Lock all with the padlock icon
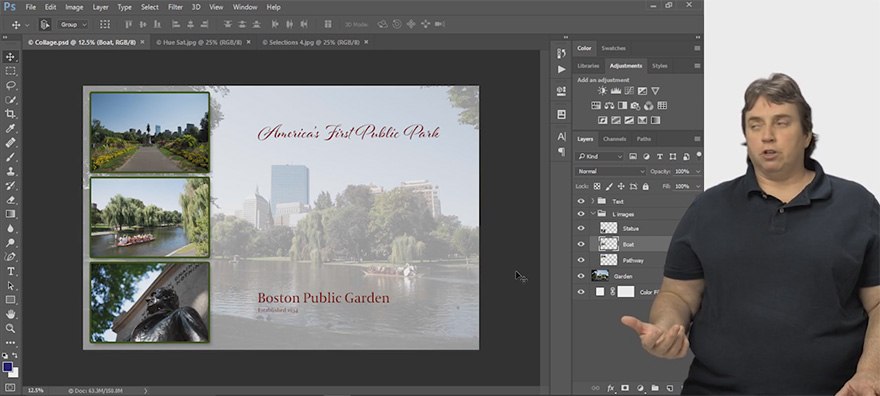The height and width of the screenshot is (396, 880). (645, 186)
